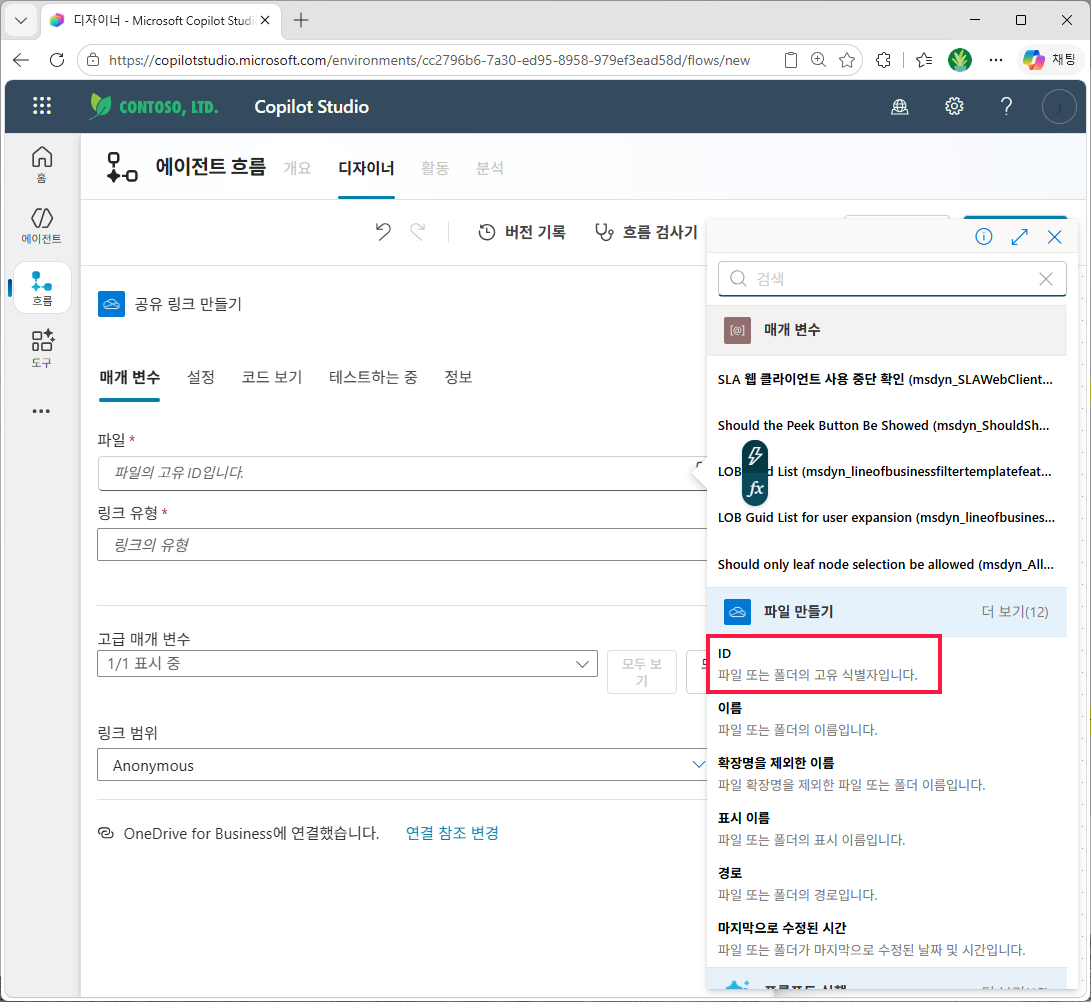This screenshot has height=1002, width=1091.
Task: Choose 표시 이름 dynamic content item
Action: [x=886, y=829]
